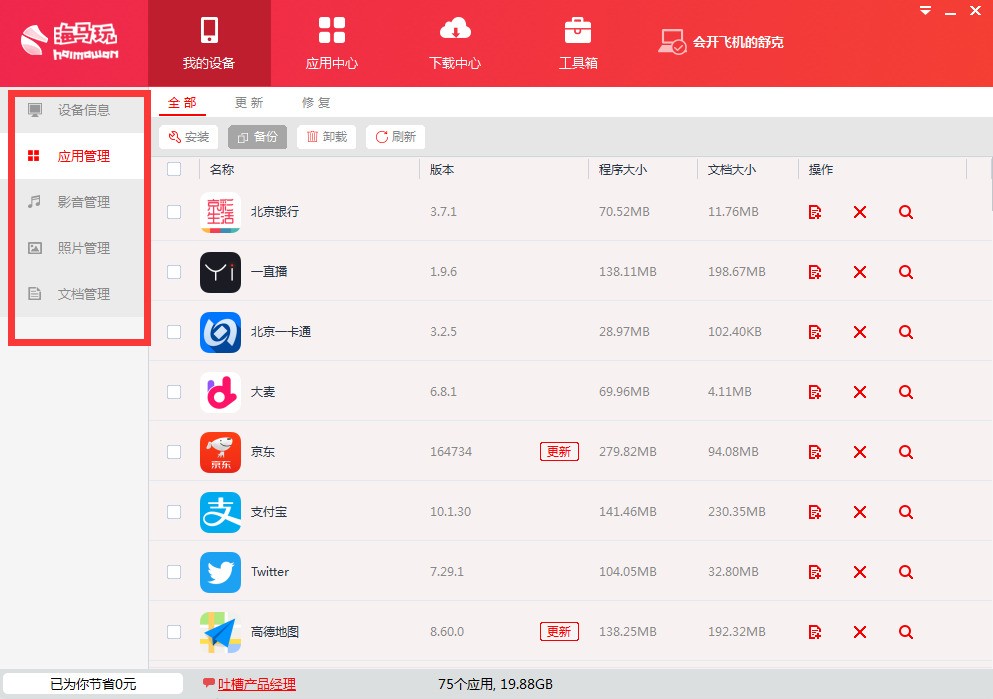Uninstall 支付宝 with its X icon
This screenshot has height=699, width=993.
click(x=860, y=512)
